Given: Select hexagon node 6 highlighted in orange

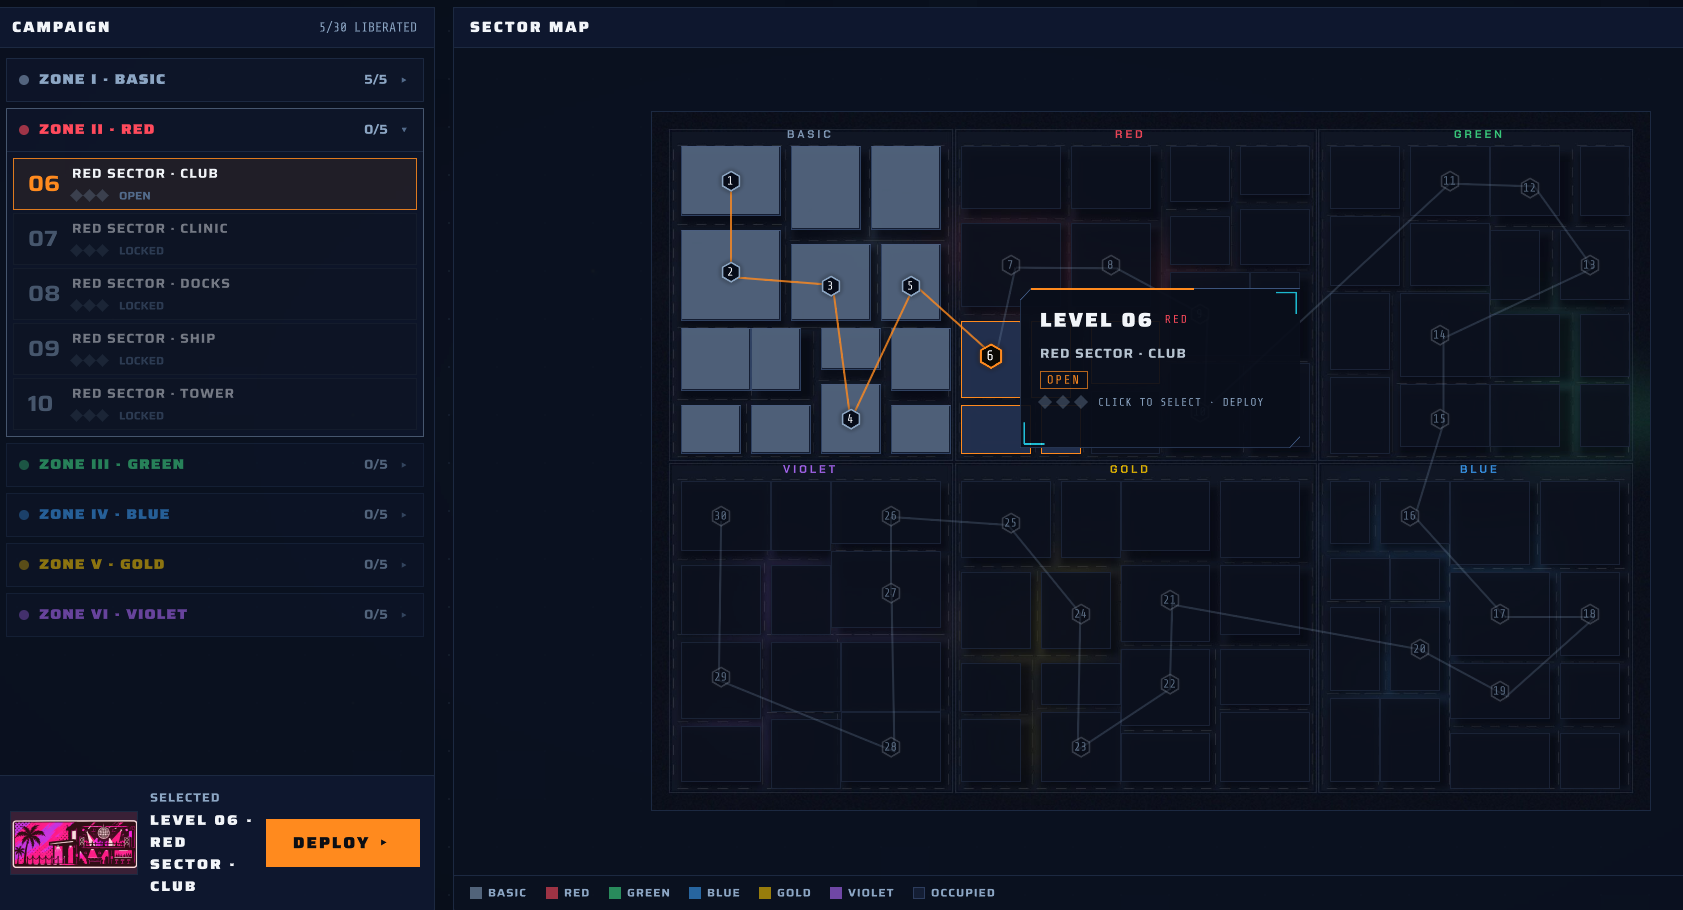Looking at the screenshot, I should click(990, 355).
